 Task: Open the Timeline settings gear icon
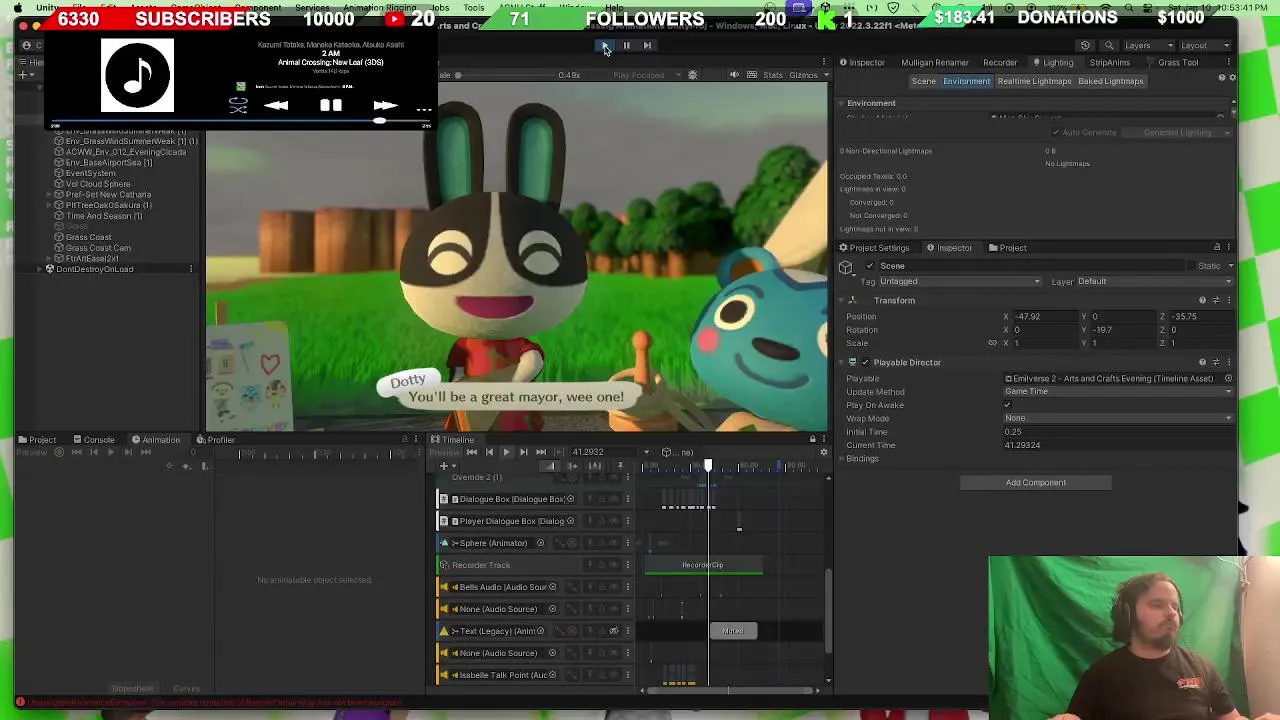coord(824,452)
